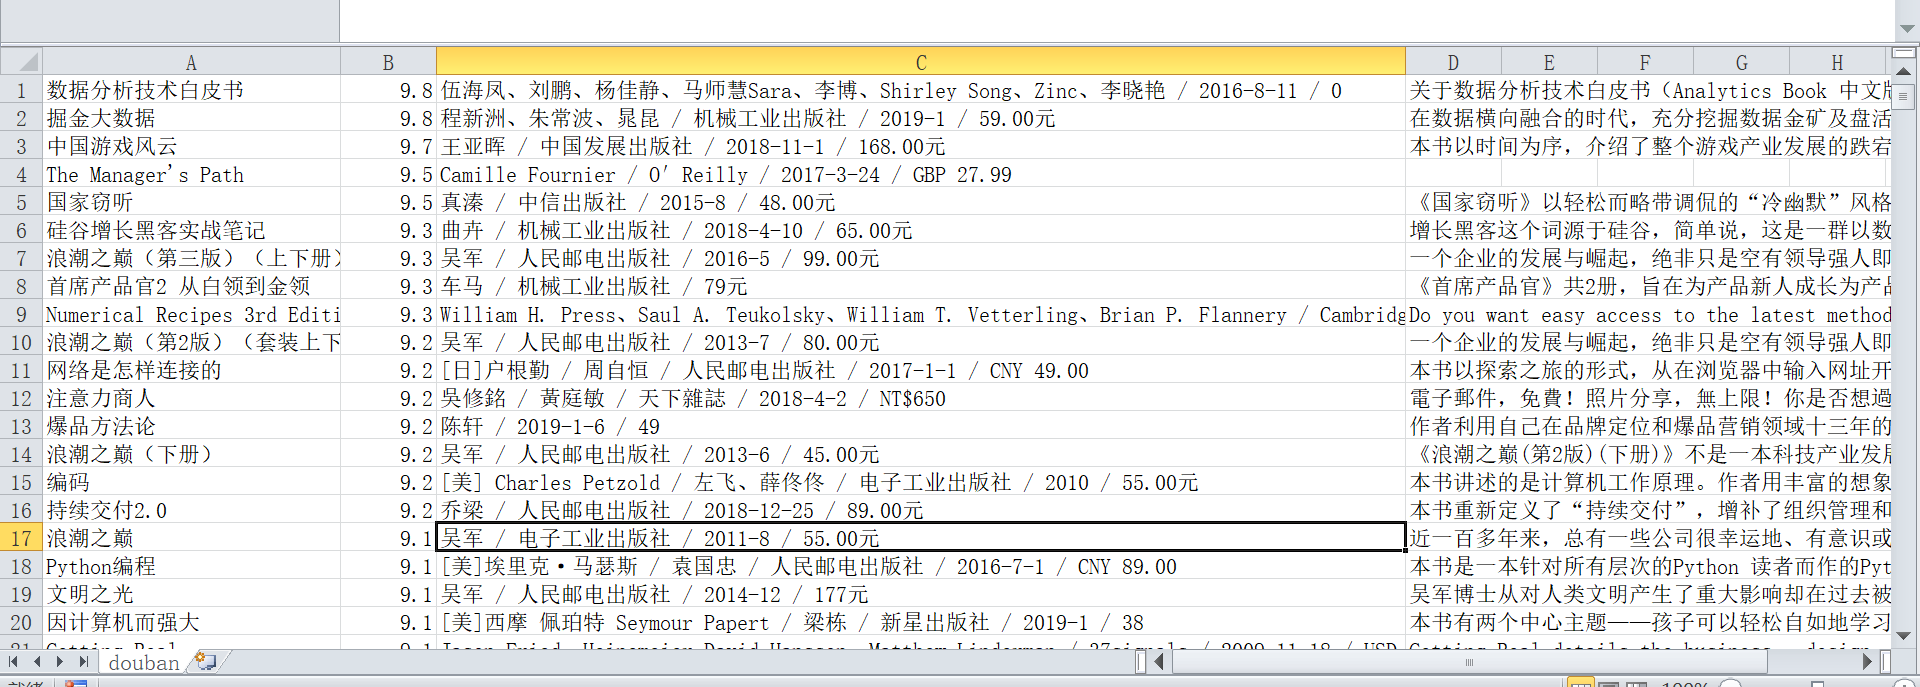Click the tab bar split handle left of the scrollbar
The height and width of the screenshot is (687, 1920).
click(x=1142, y=661)
